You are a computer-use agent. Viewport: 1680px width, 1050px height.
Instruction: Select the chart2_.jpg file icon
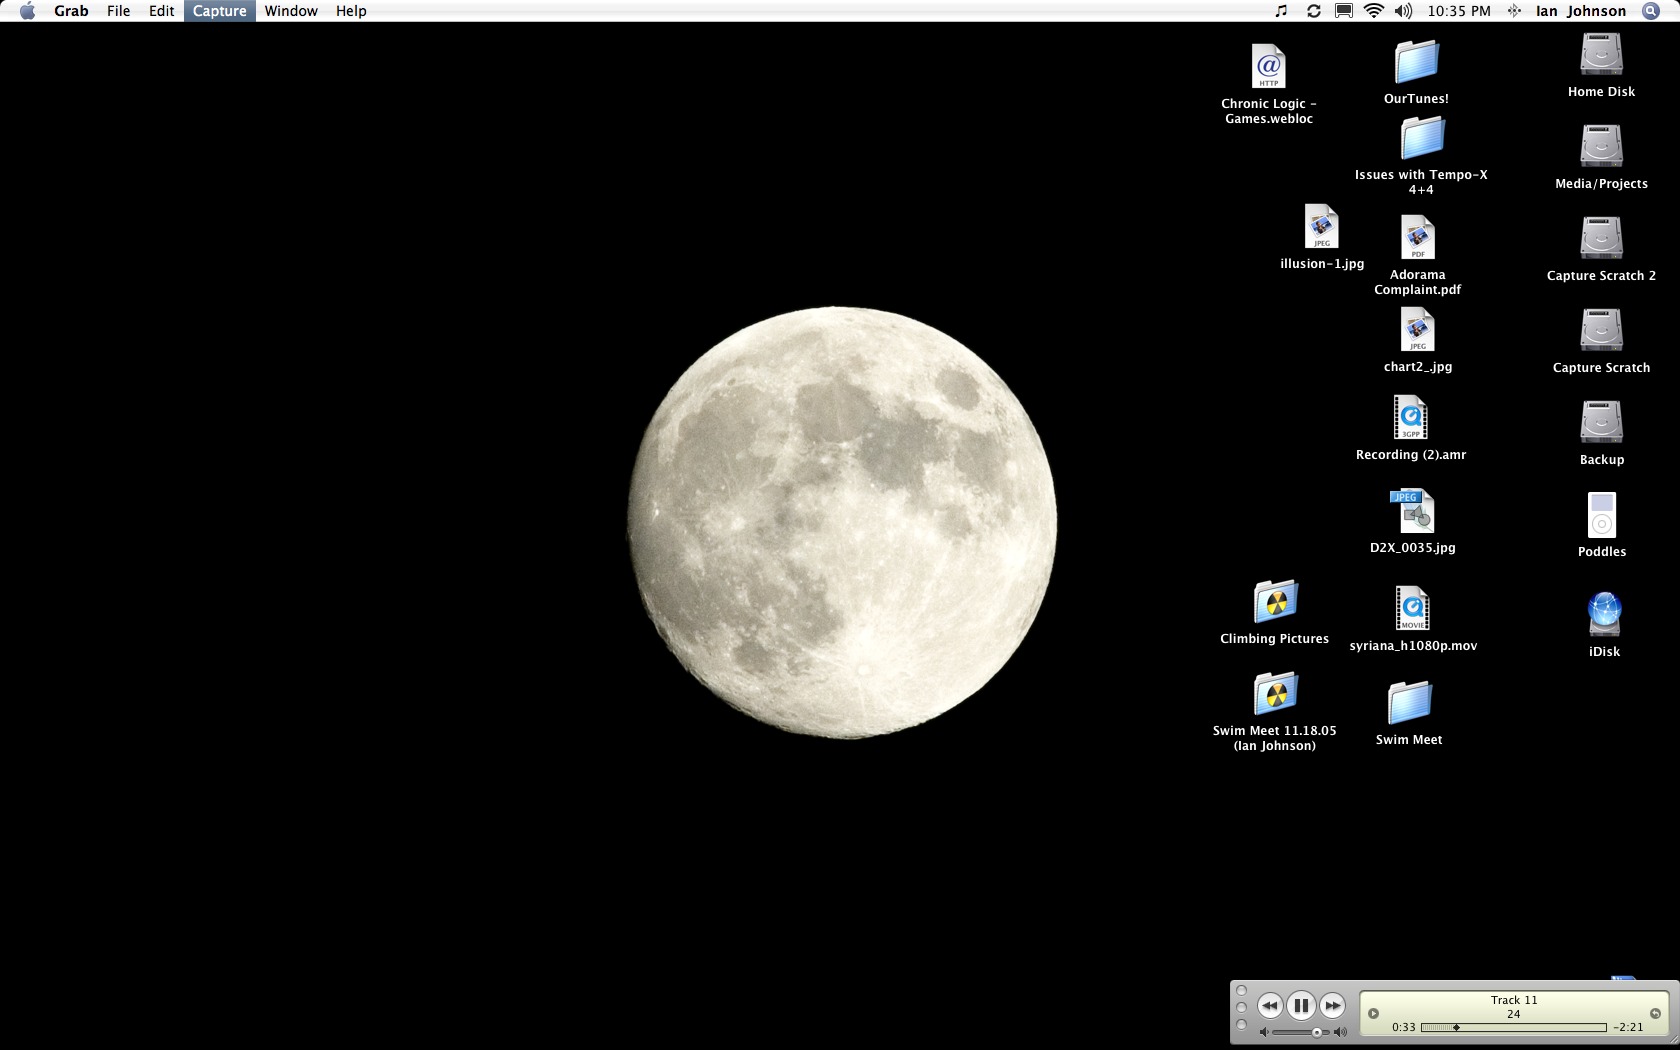pyautogui.click(x=1418, y=329)
